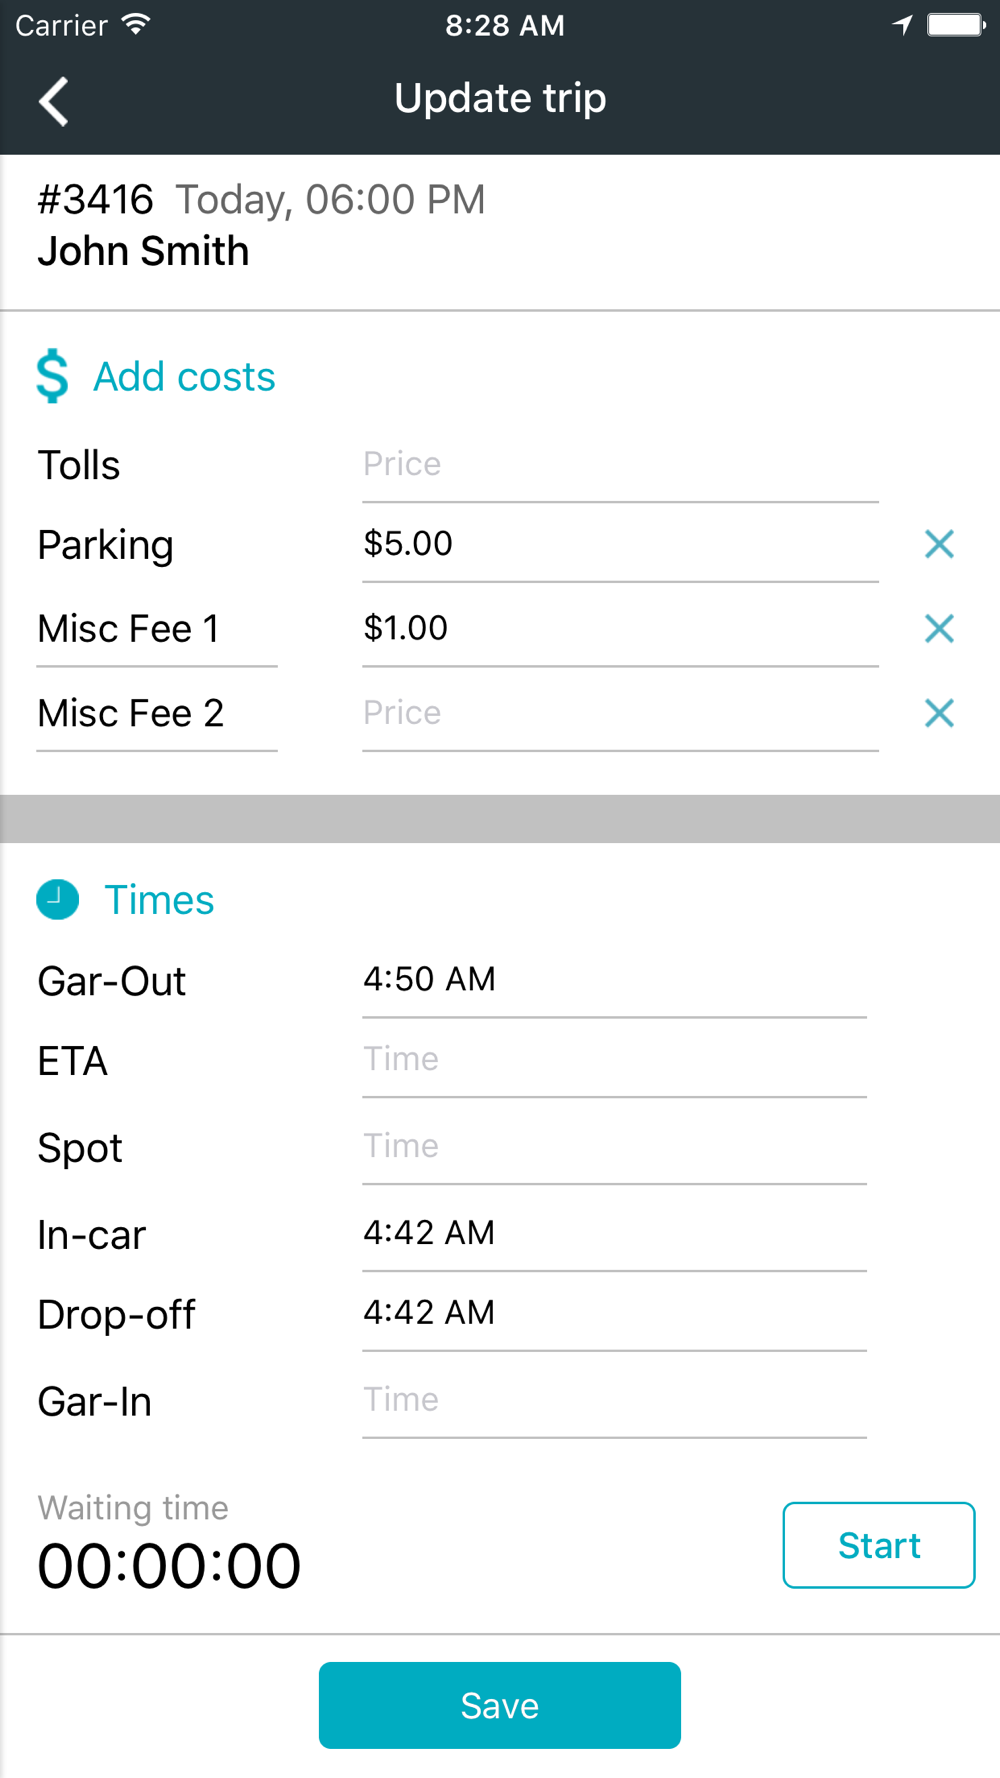Delete the Misc Fee 2 row

point(939,713)
